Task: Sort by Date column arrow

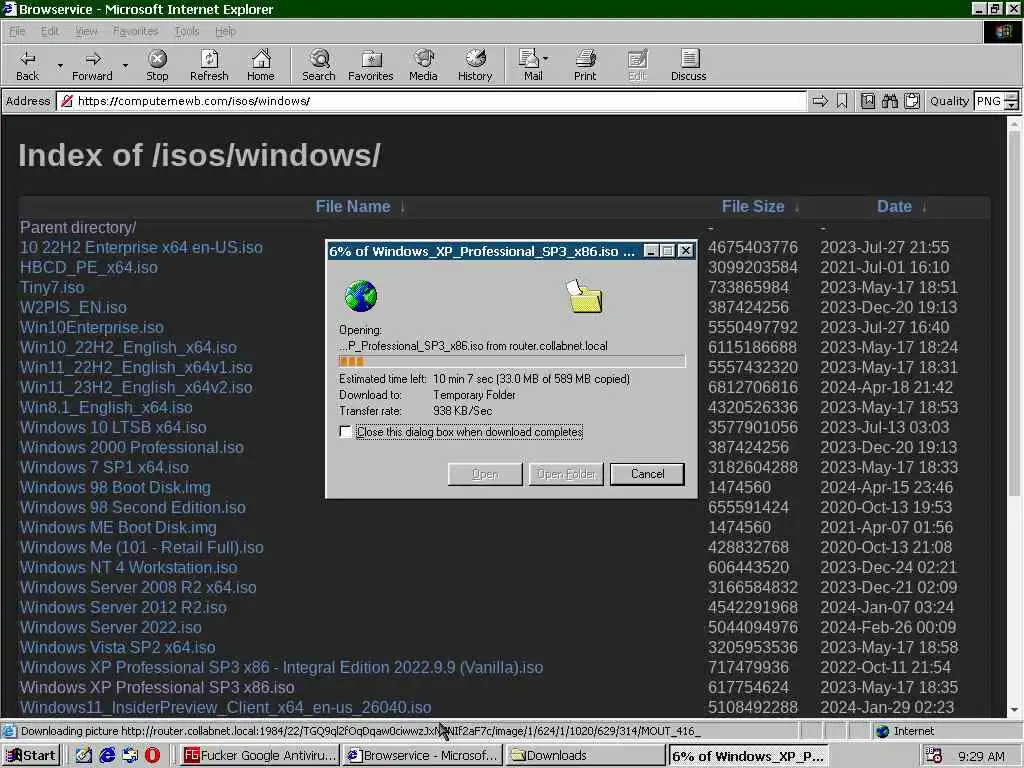Action: point(924,208)
